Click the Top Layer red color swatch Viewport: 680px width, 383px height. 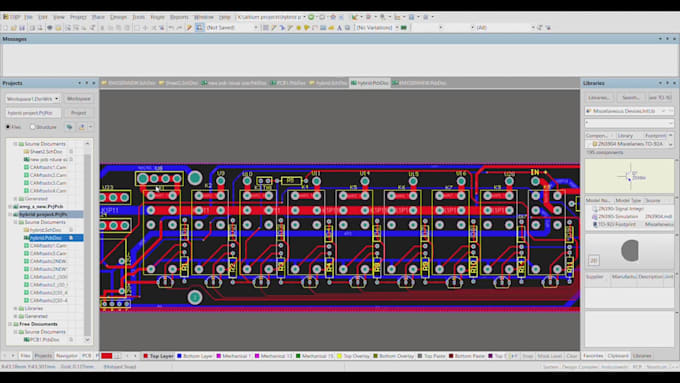tap(146, 356)
